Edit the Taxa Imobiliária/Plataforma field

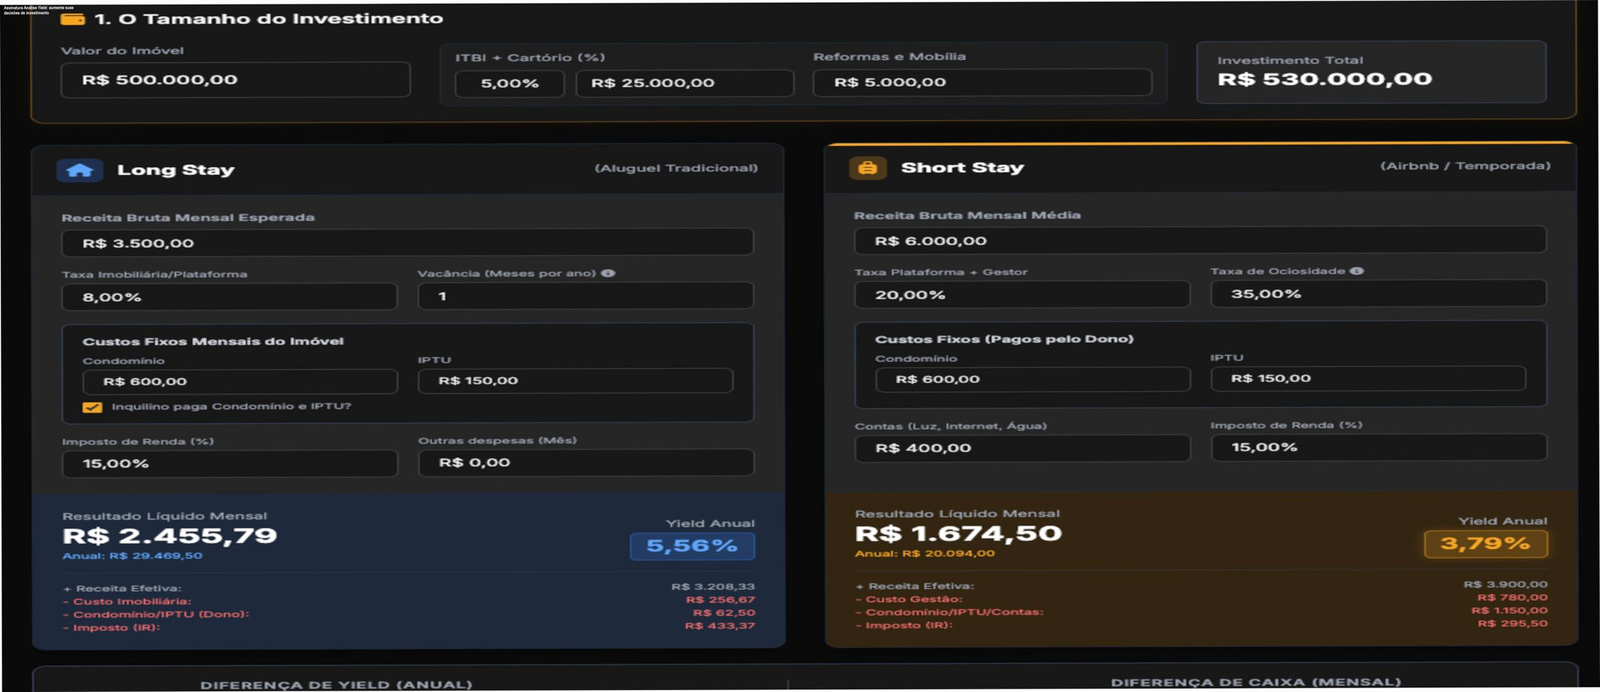tap(229, 297)
